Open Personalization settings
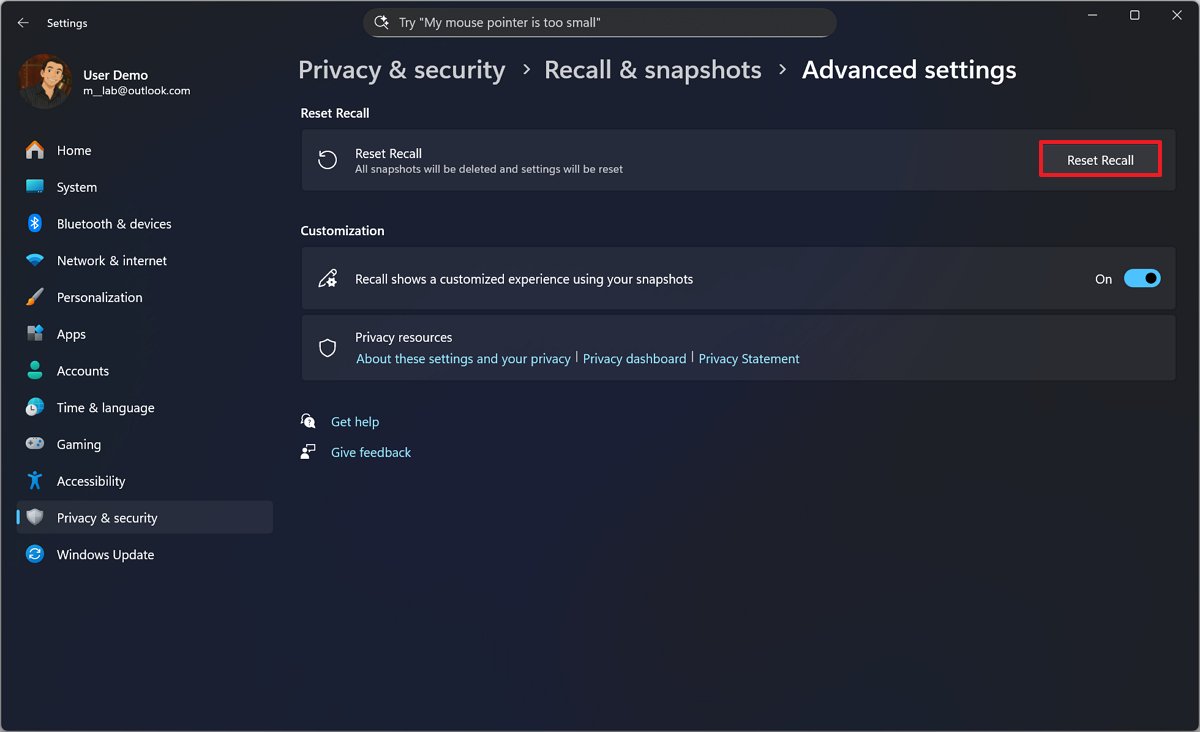Image resolution: width=1200 pixels, height=732 pixels. tap(99, 297)
